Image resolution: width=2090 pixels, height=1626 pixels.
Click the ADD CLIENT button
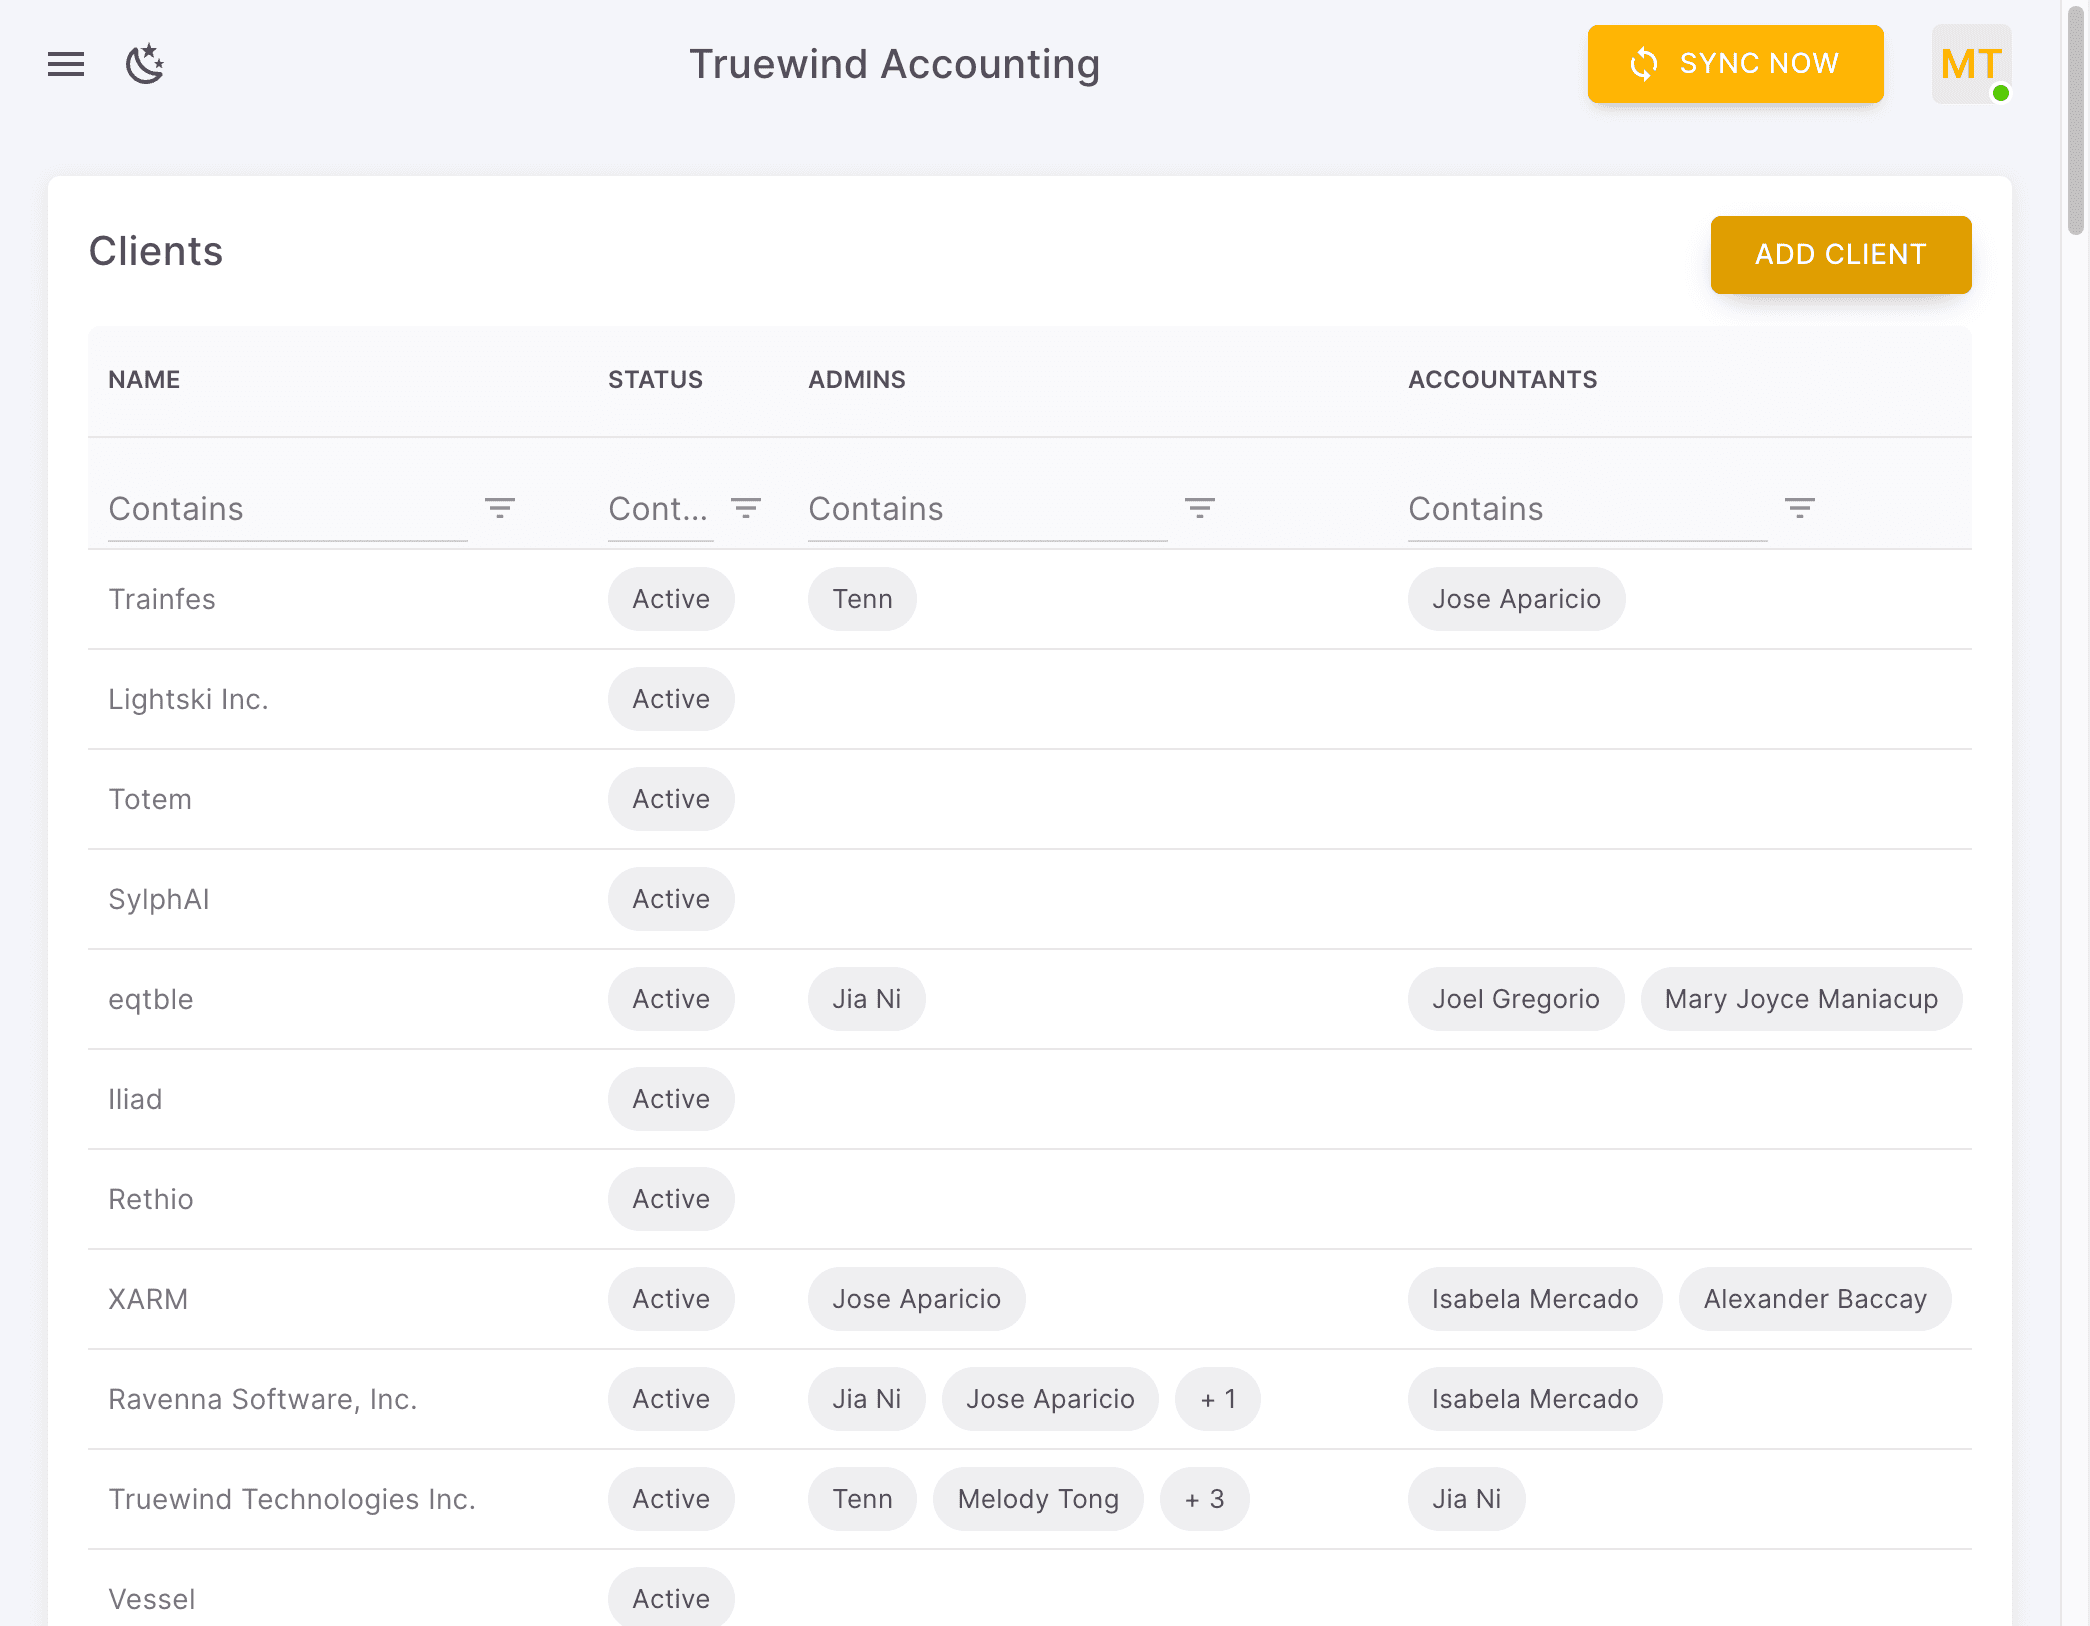[1840, 254]
